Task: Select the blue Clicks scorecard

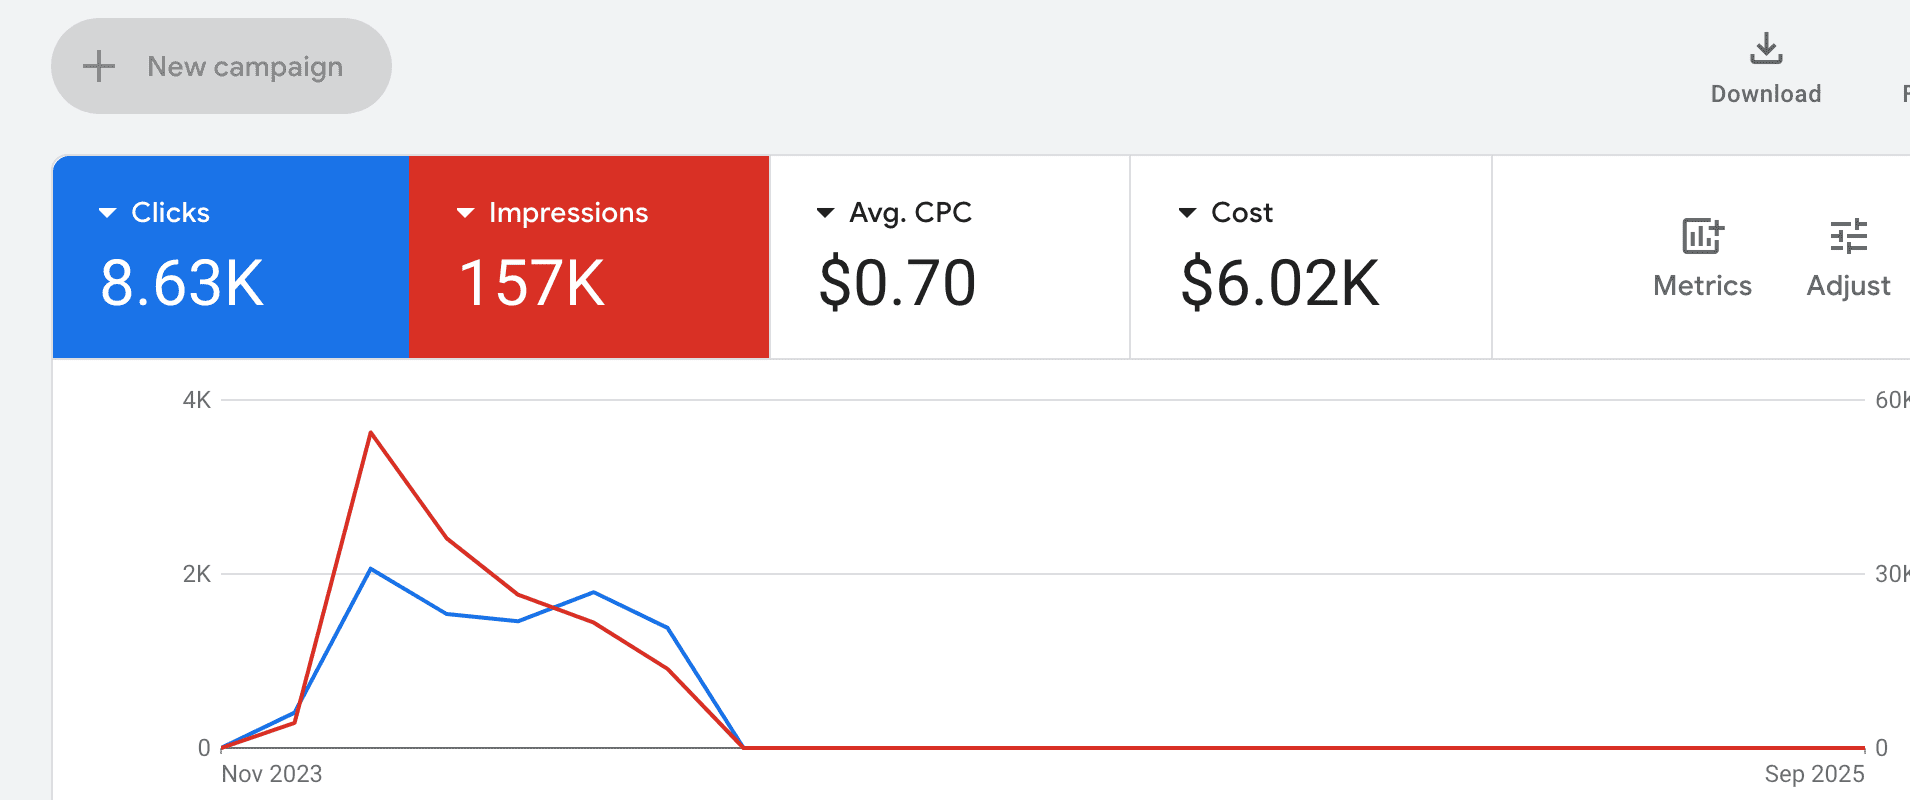Action: 231,257
